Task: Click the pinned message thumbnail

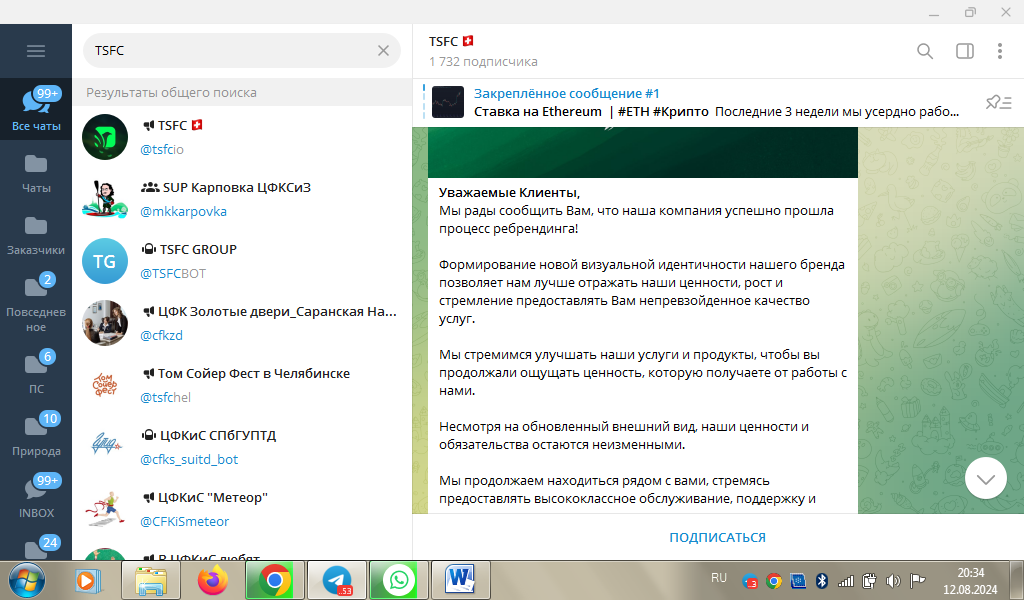Action: click(x=448, y=103)
